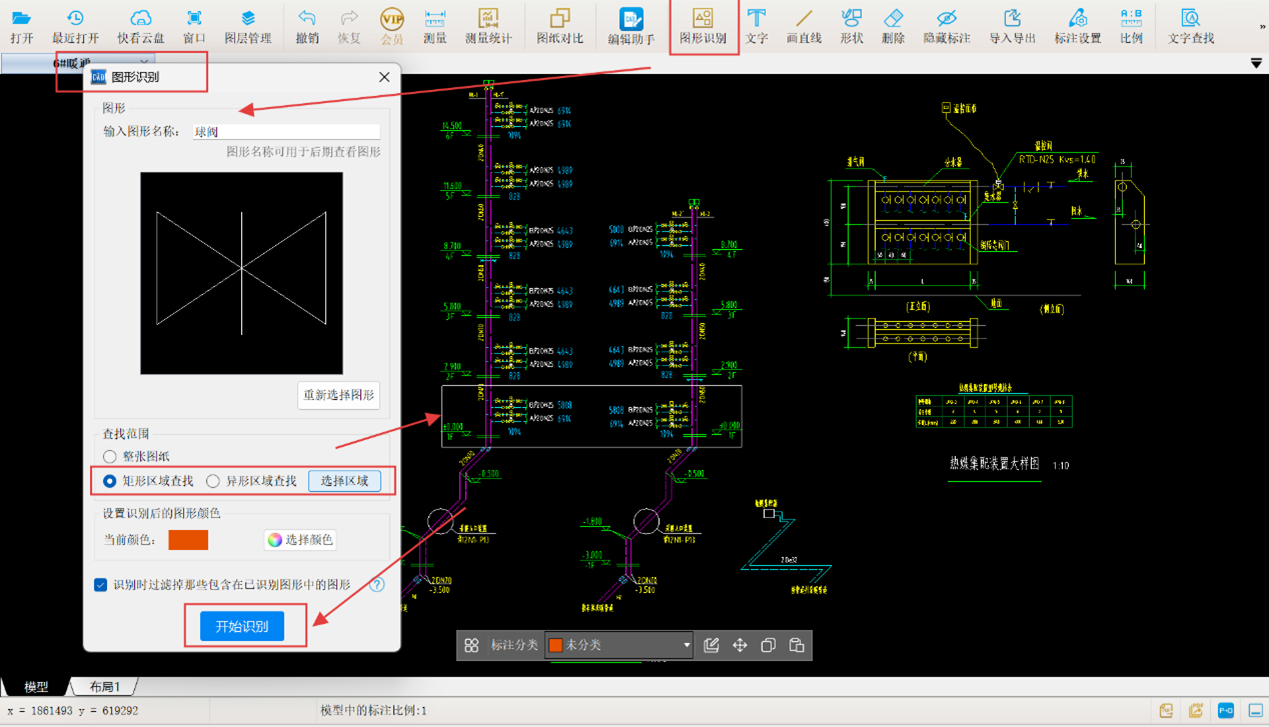Switch to the 模型 model tab
This screenshot has width=1269, height=727.
36,687
